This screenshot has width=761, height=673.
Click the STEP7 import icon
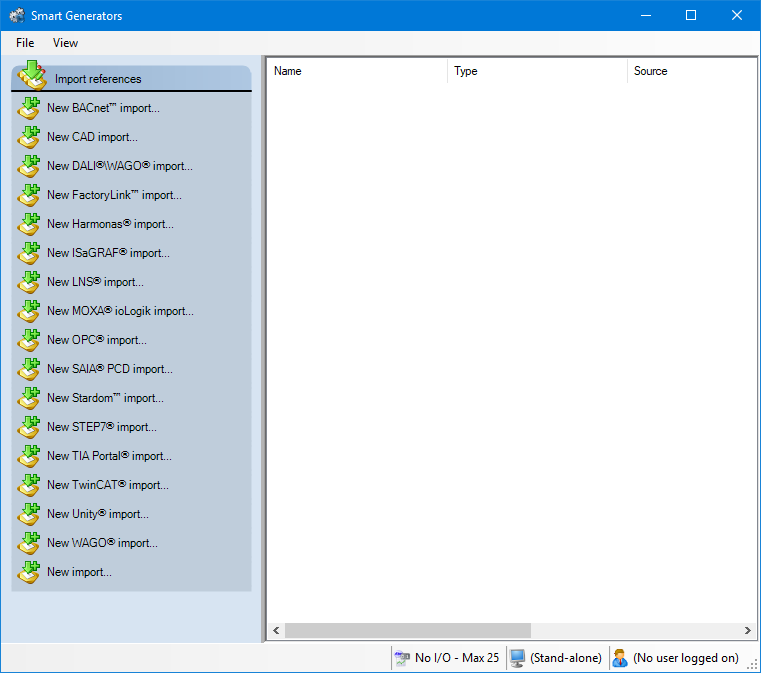(29, 427)
